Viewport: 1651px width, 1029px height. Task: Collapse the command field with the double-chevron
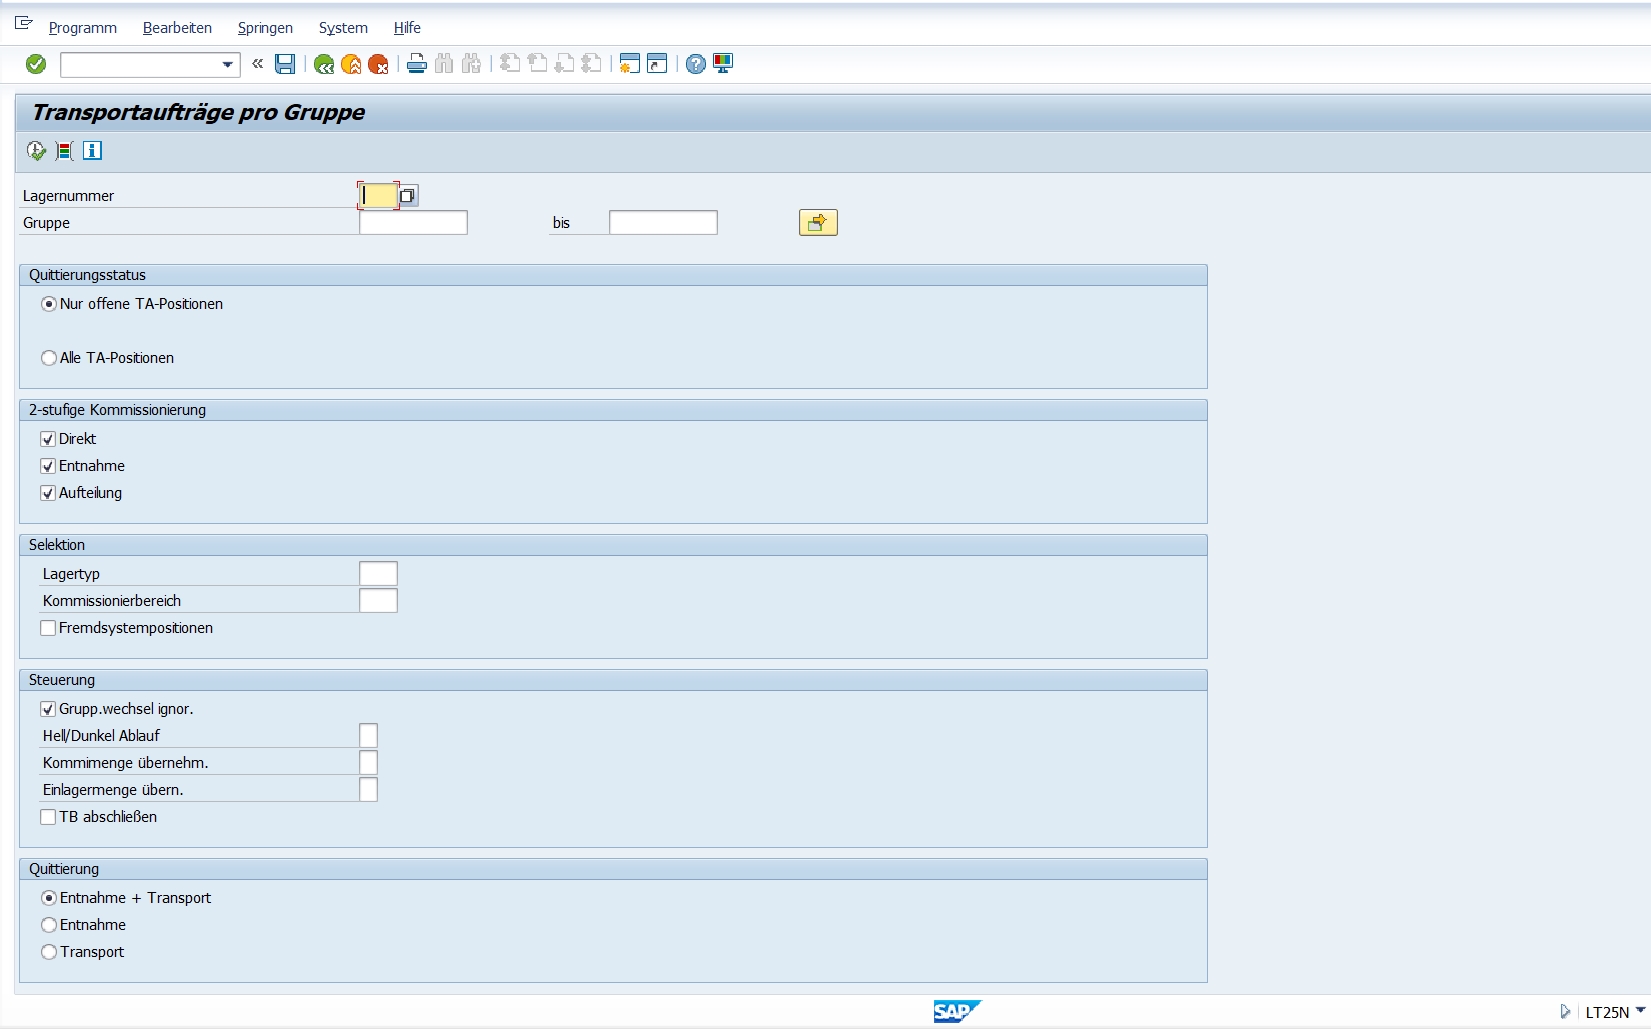click(x=257, y=64)
